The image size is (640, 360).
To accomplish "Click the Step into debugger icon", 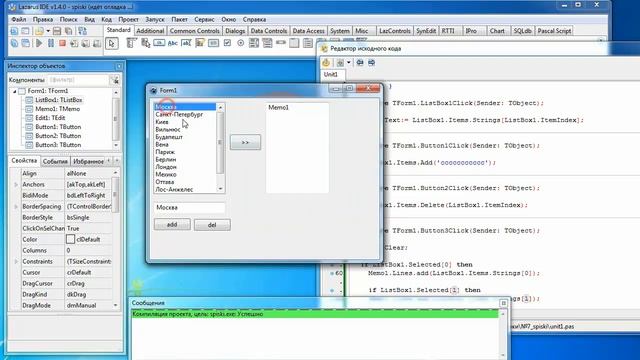I will point(74,43).
